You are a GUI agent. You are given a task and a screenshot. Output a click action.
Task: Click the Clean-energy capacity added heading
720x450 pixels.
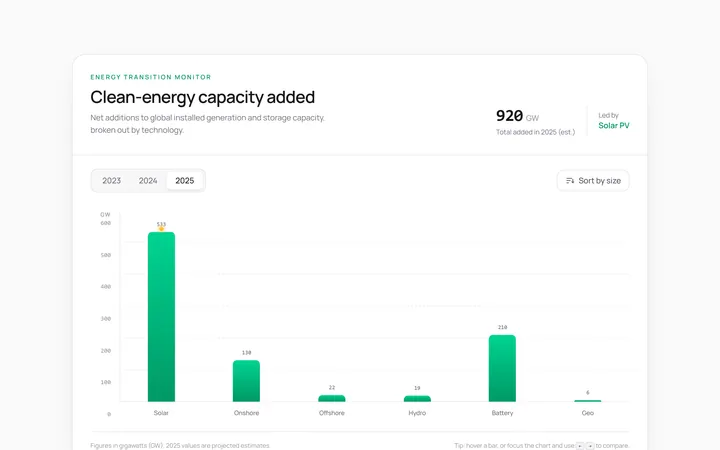pos(202,97)
